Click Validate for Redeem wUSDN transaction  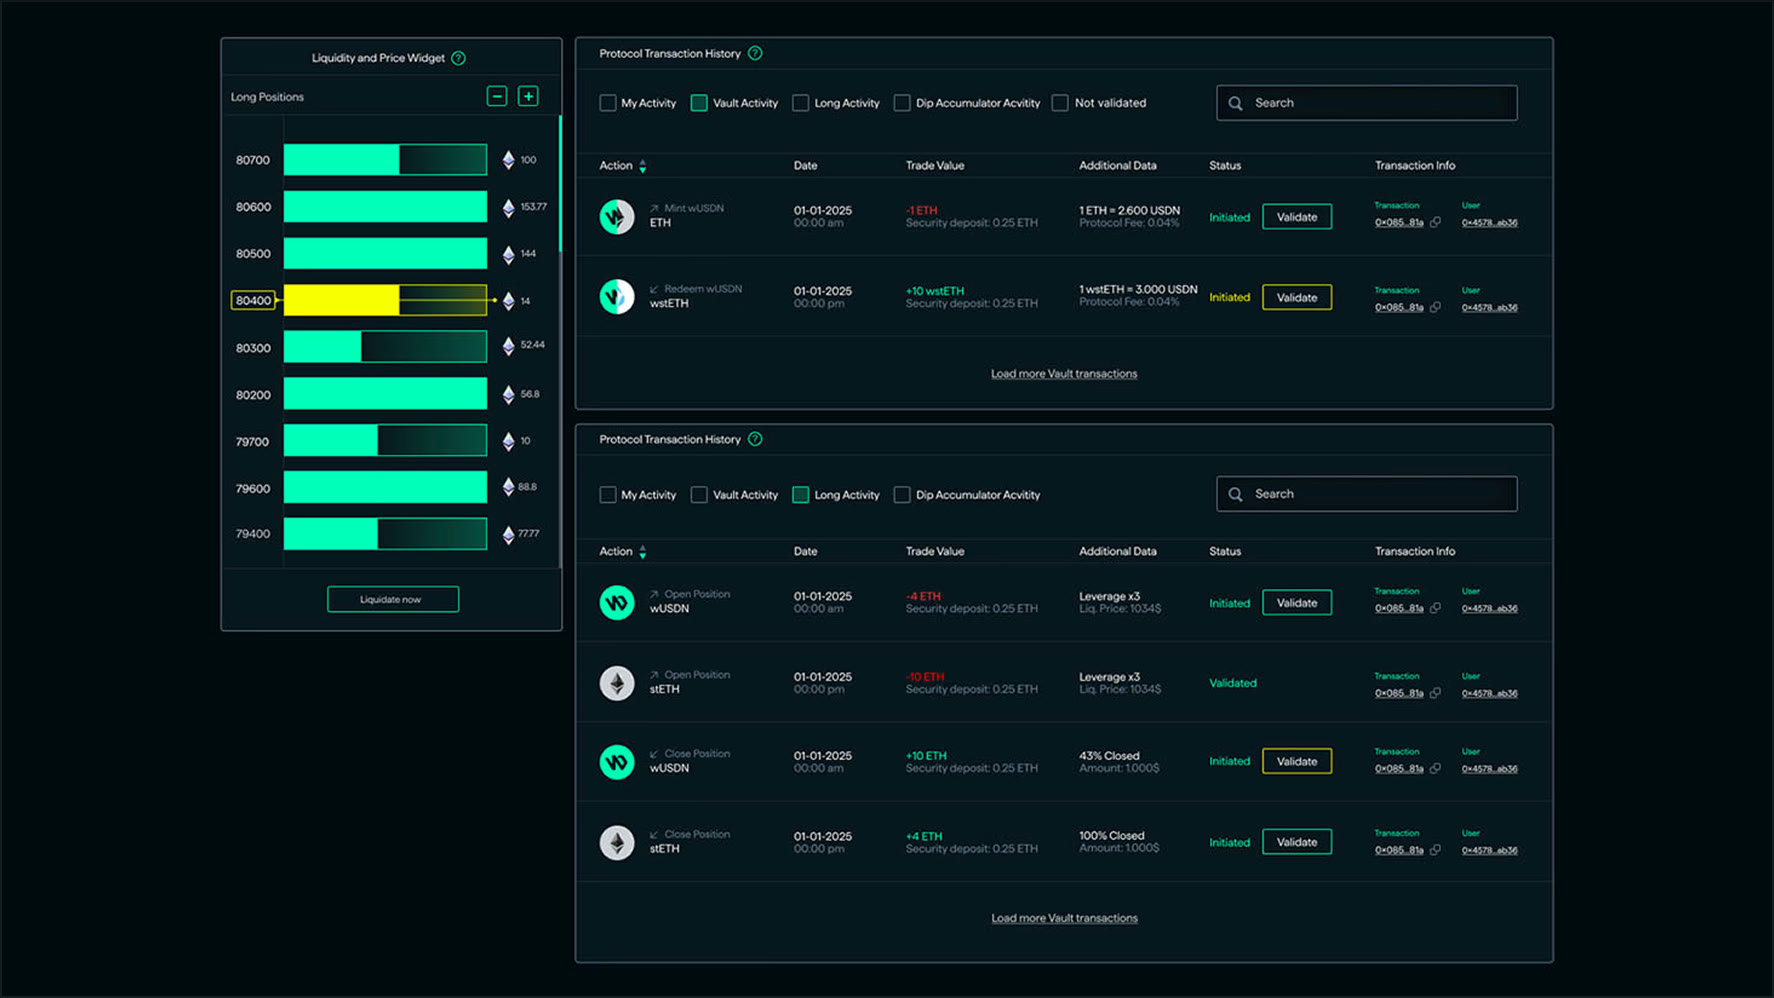pyautogui.click(x=1297, y=297)
